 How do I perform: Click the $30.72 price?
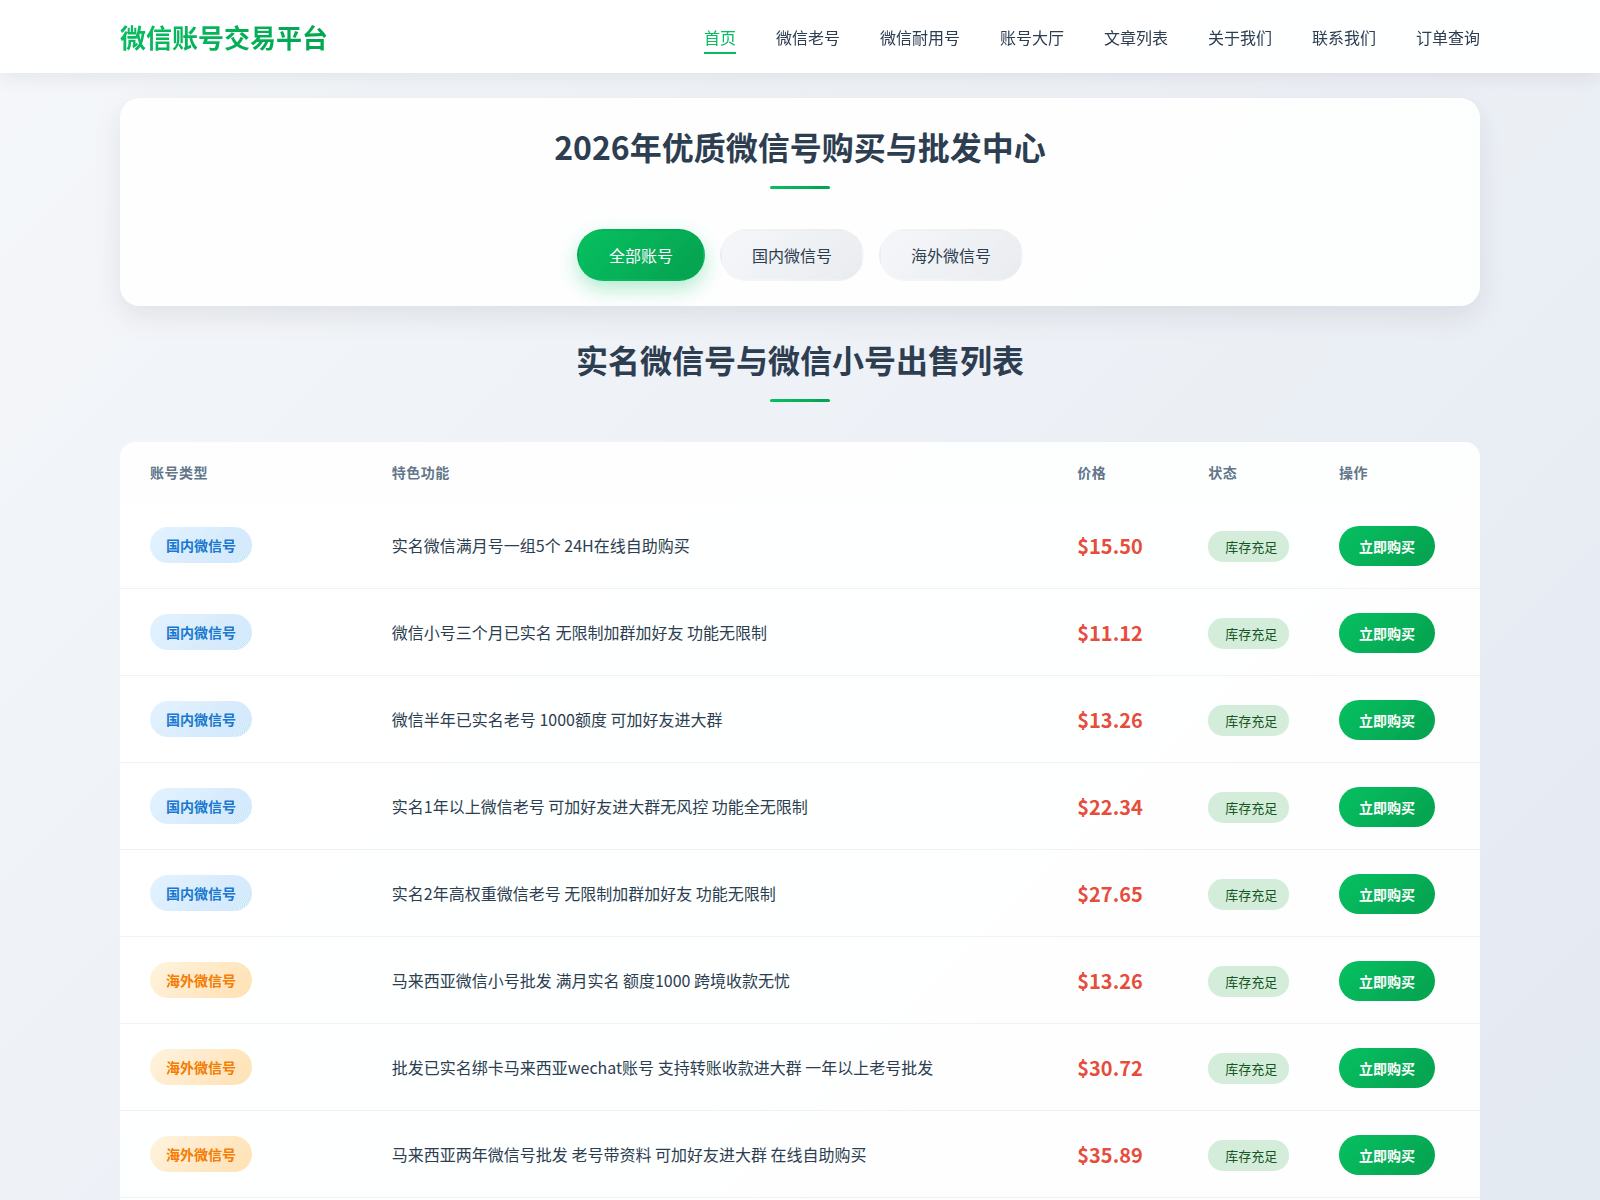(1109, 1068)
